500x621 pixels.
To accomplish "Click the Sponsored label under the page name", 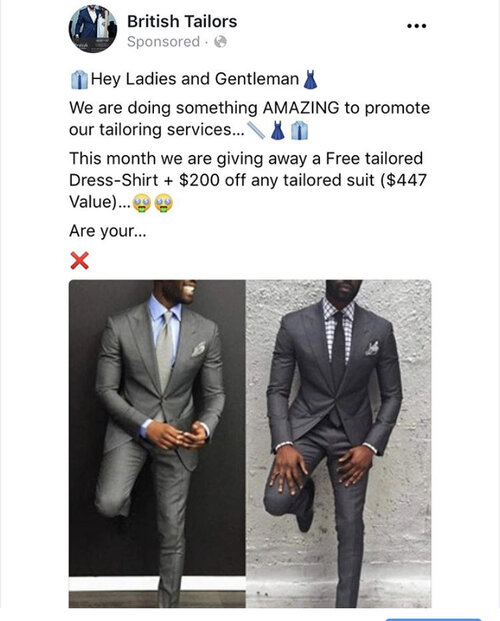I will point(163,42).
